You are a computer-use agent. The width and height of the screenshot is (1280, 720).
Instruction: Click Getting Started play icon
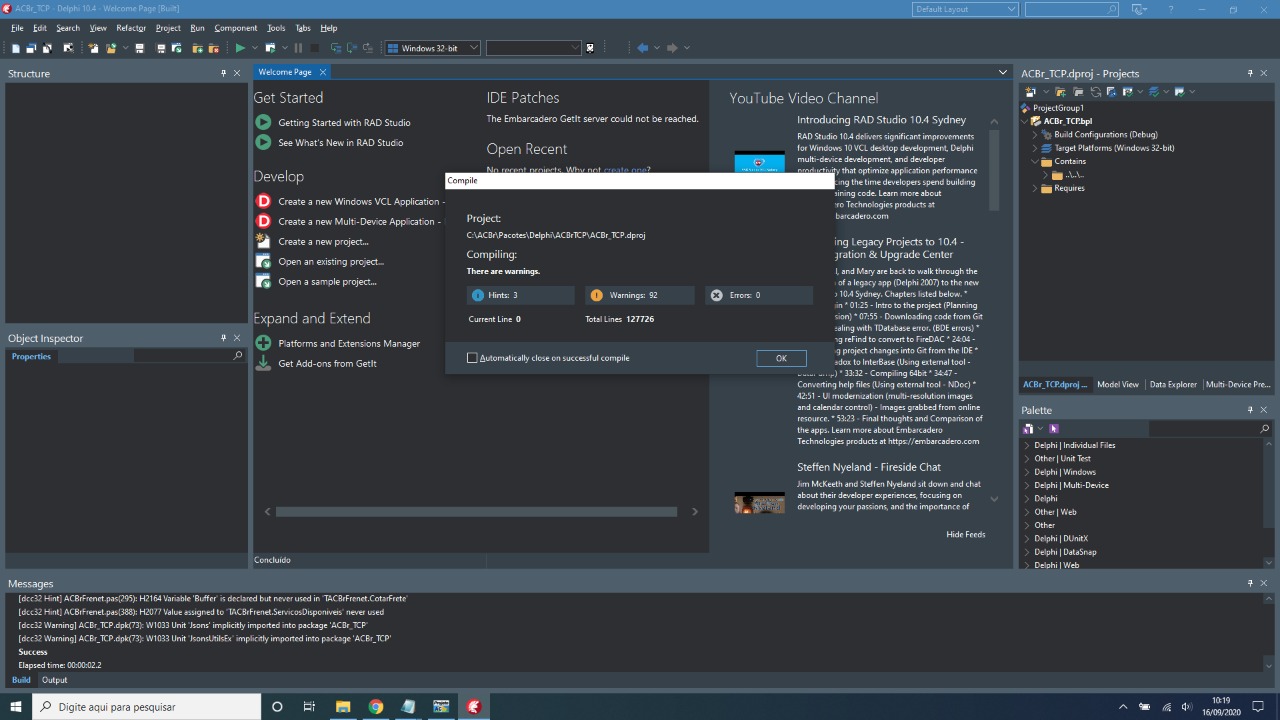click(x=263, y=122)
